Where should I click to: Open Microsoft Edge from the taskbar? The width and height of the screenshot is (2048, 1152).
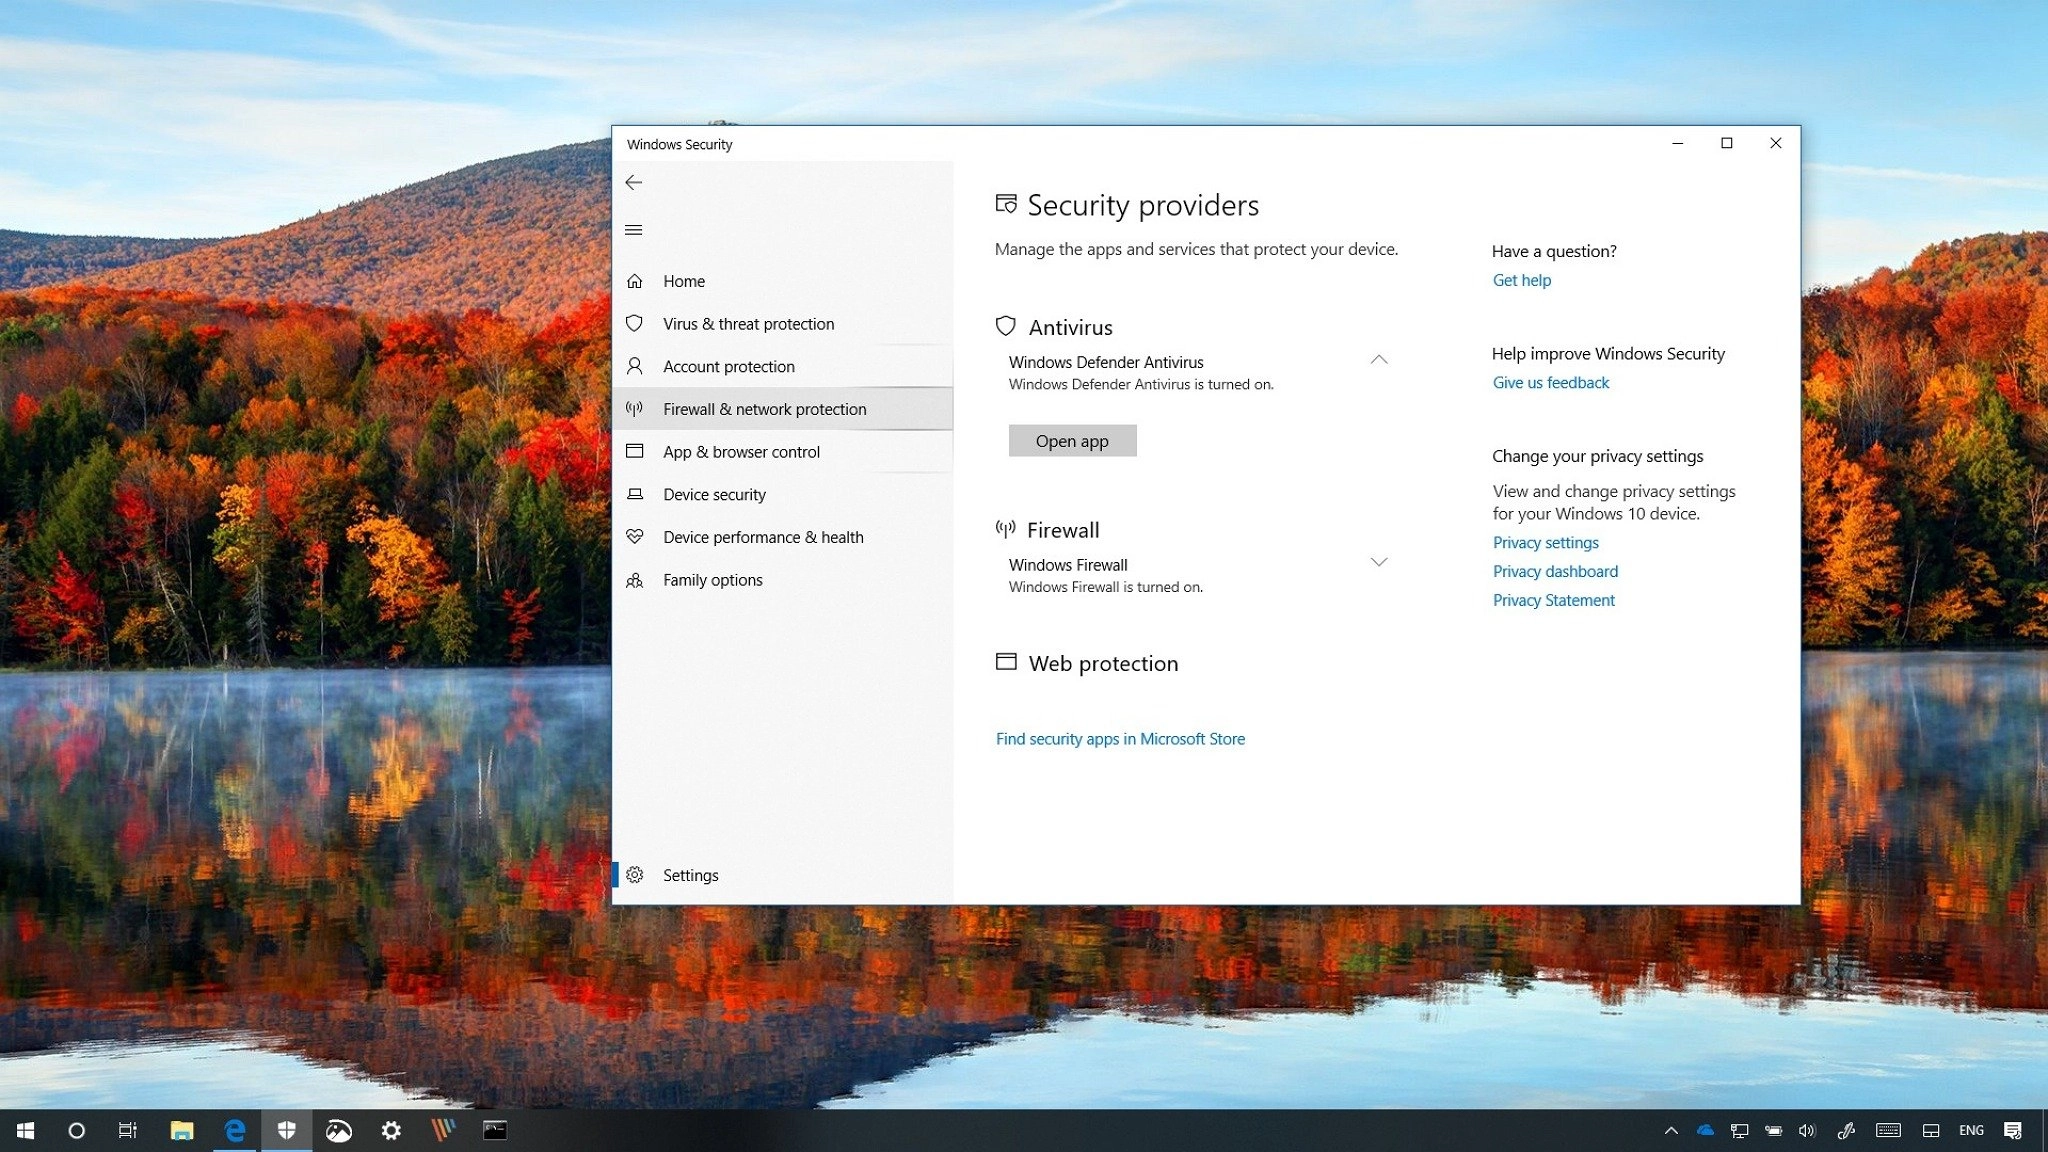[x=235, y=1130]
